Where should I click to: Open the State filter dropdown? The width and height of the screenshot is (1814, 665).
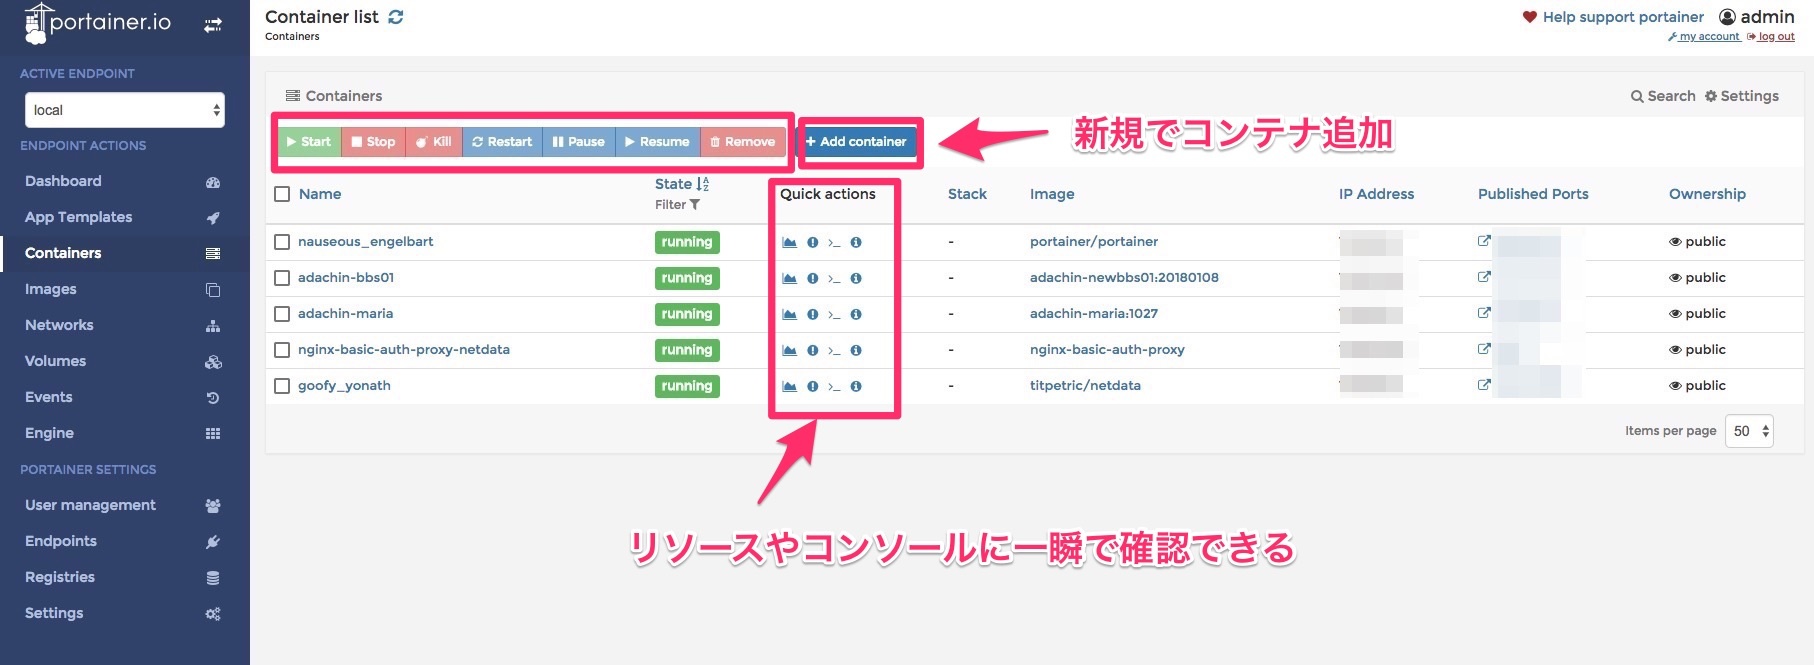(678, 205)
